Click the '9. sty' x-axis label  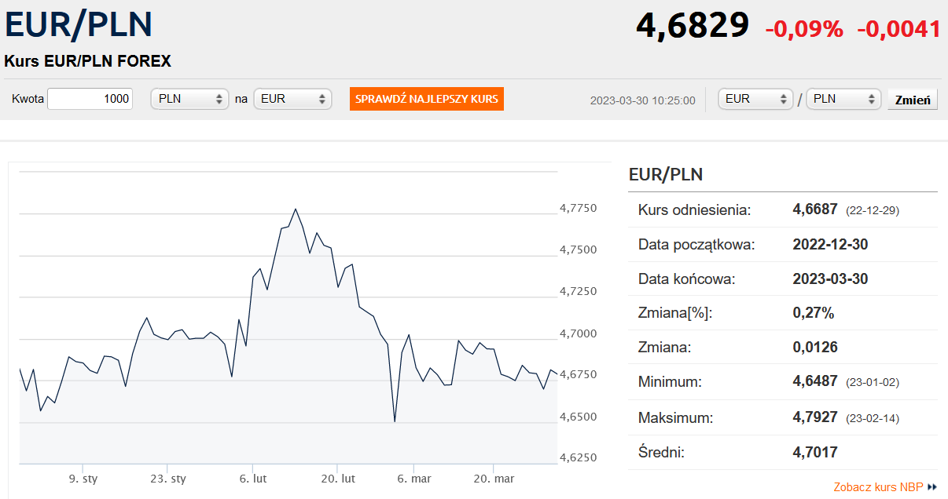83,479
